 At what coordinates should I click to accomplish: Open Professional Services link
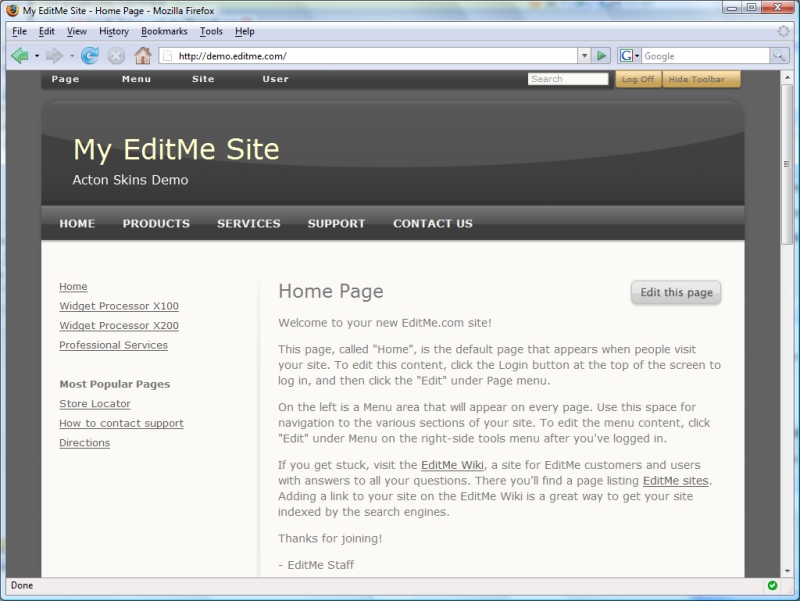(x=113, y=345)
